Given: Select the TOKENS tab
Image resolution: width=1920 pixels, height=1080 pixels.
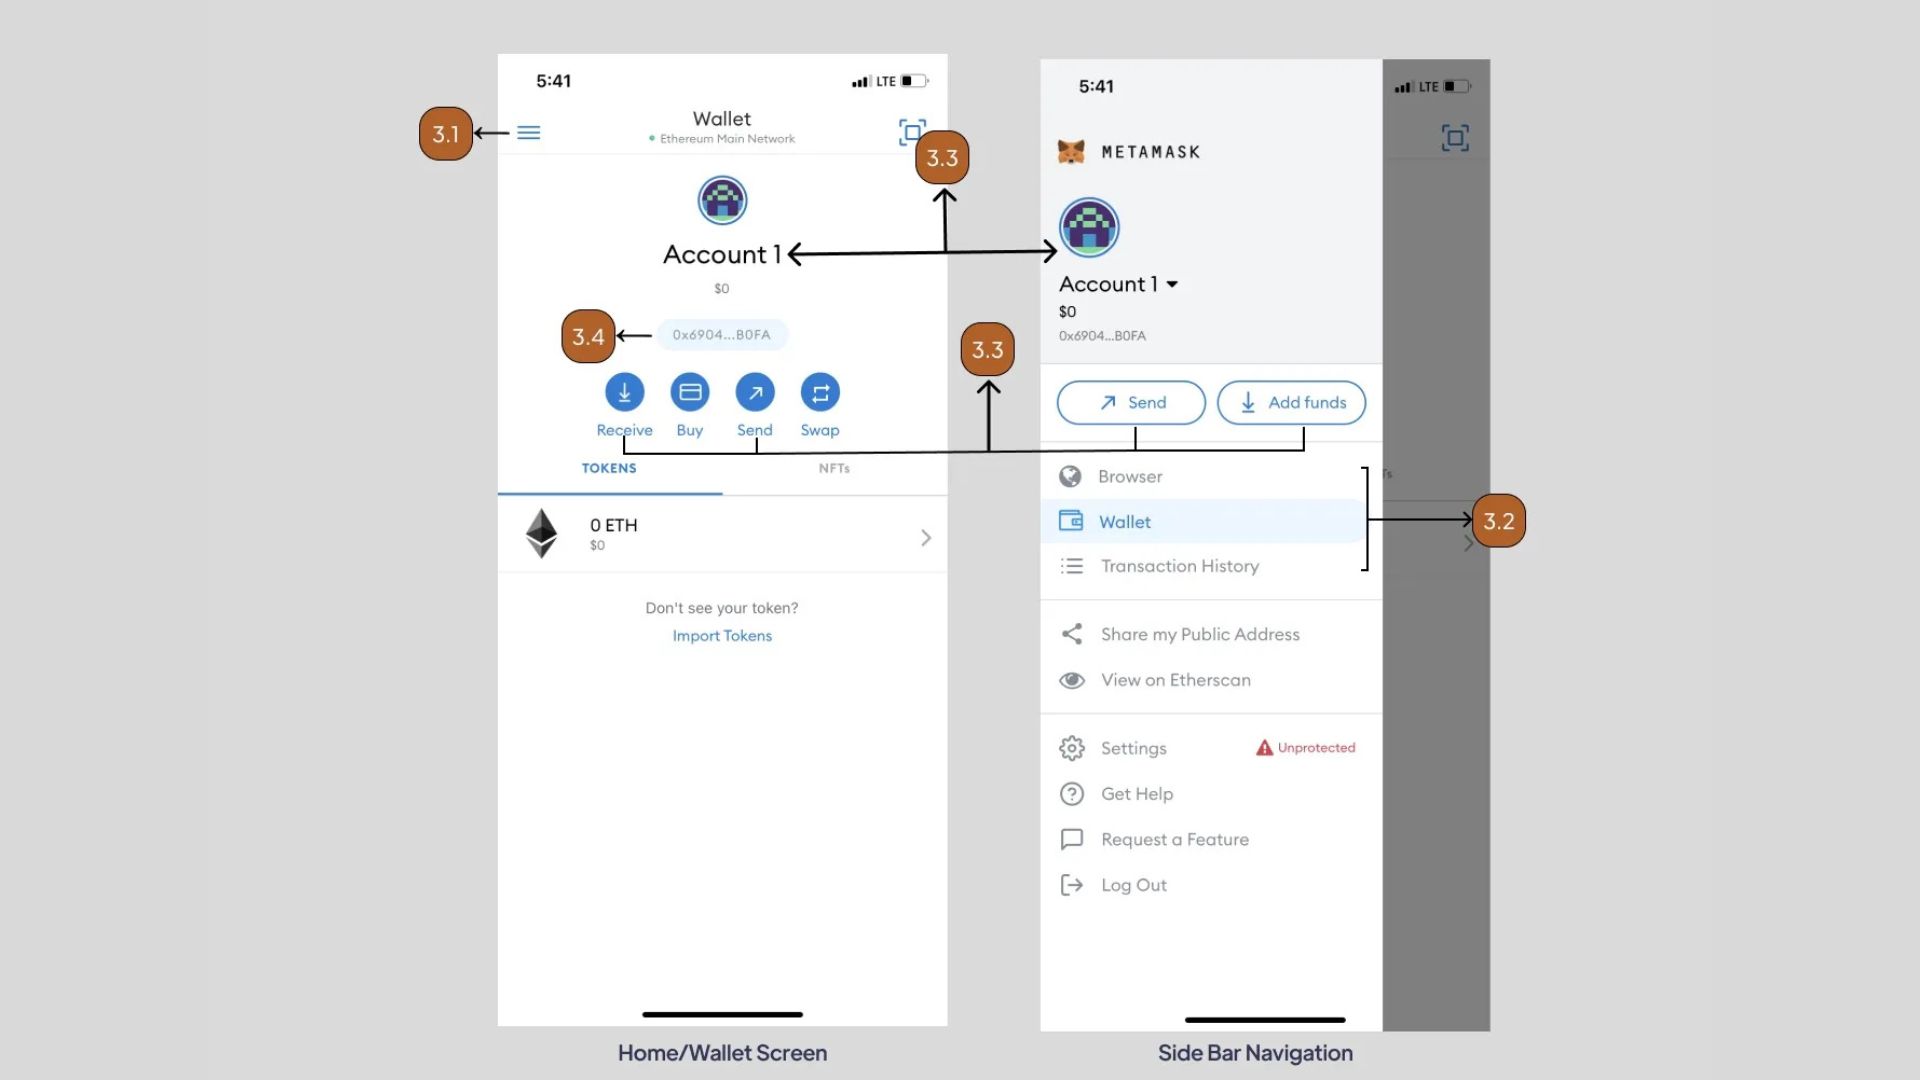Looking at the screenshot, I should click(609, 468).
